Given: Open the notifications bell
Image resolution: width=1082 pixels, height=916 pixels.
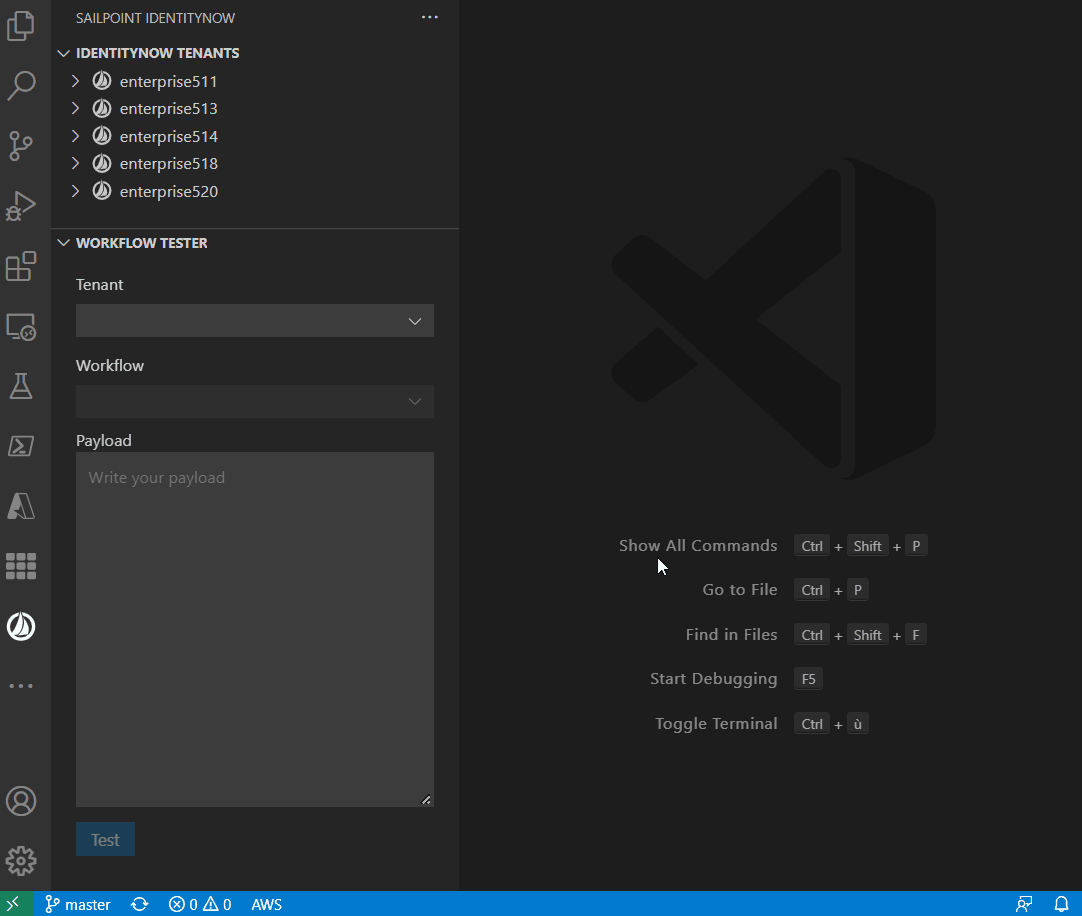Looking at the screenshot, I should pyautogui.click(x=1061, y=904).
